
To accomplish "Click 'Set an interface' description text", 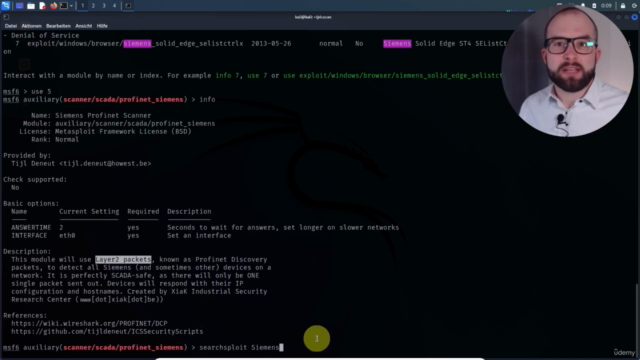I will pyautogui.click(x=199, y=236).
